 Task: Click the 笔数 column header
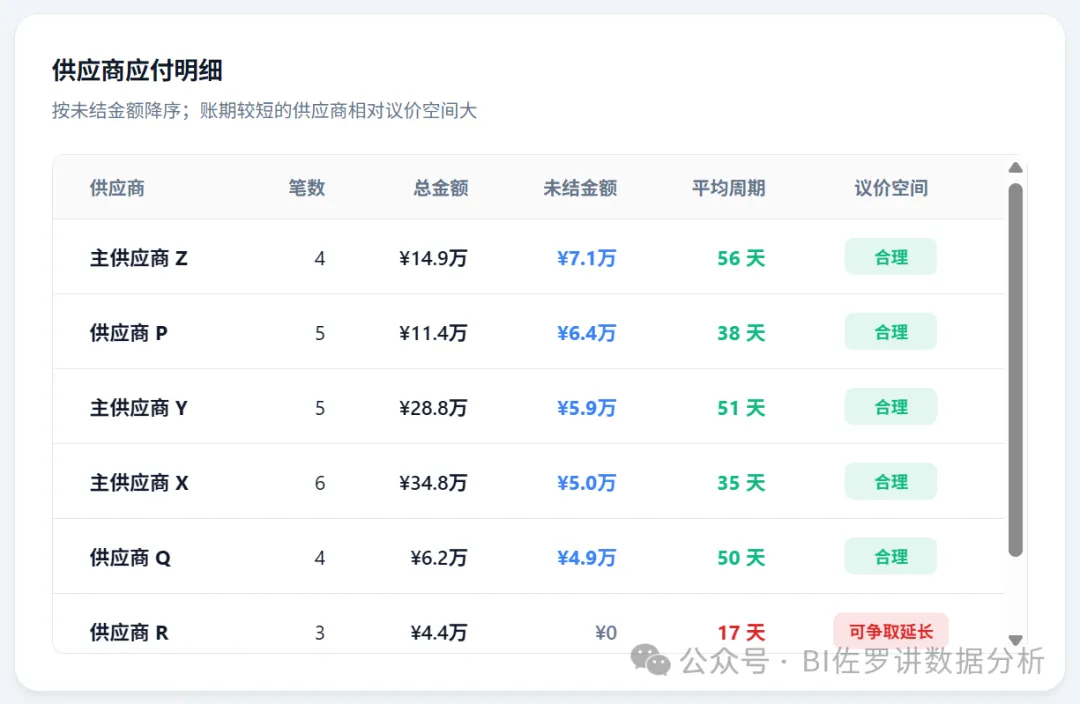(307, 188)
